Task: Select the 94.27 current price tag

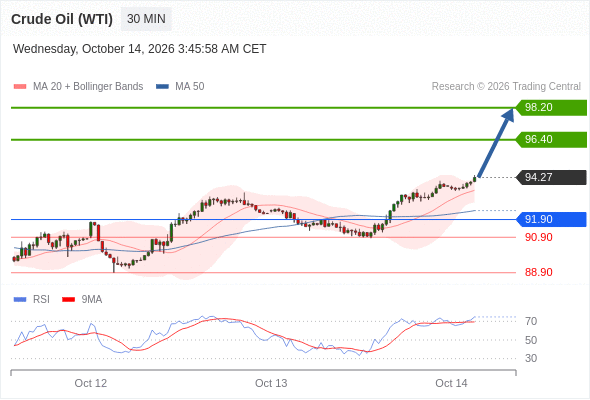Action: (x=551, y=177)
